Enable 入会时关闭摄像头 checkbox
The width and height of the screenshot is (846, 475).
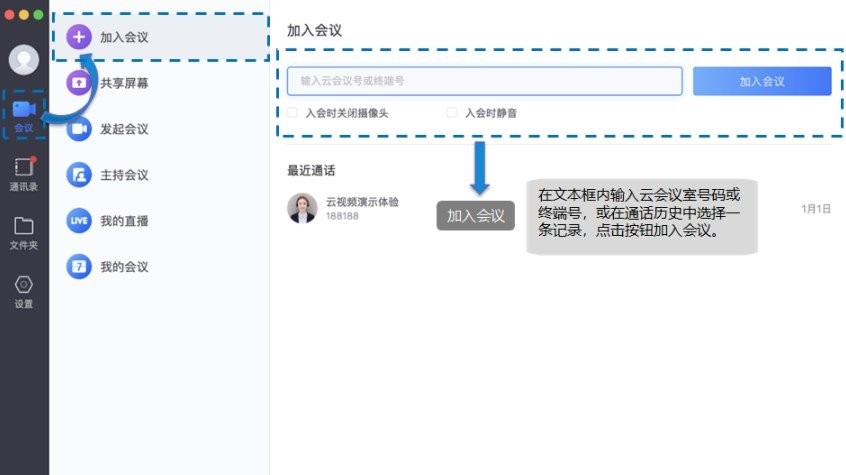pos(292,113)
